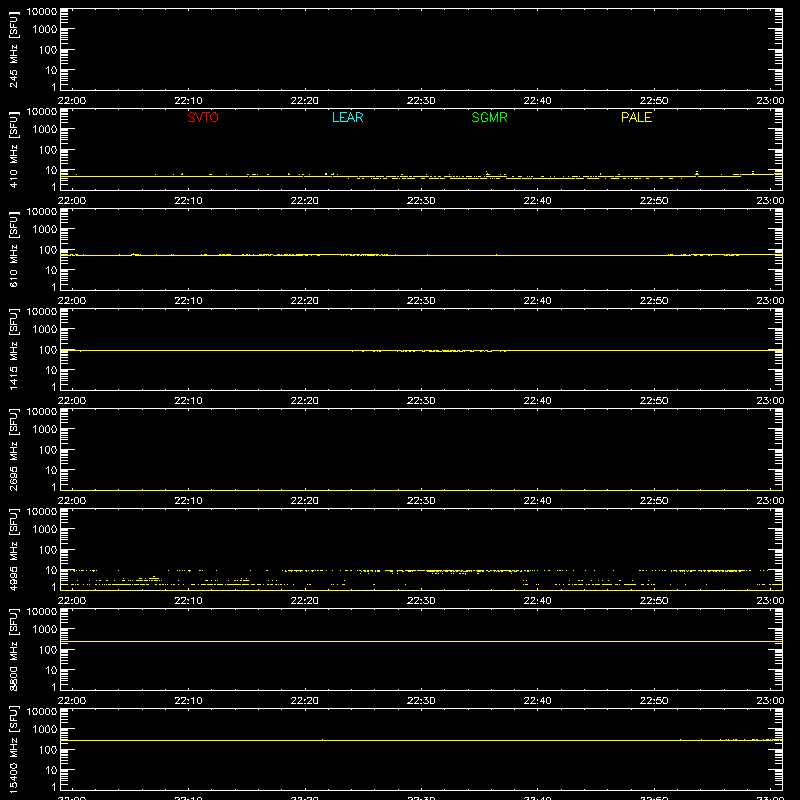Click 22:50 label under 2695 MHz panel
The image size is (800, 800).
(x=654, y=501)
